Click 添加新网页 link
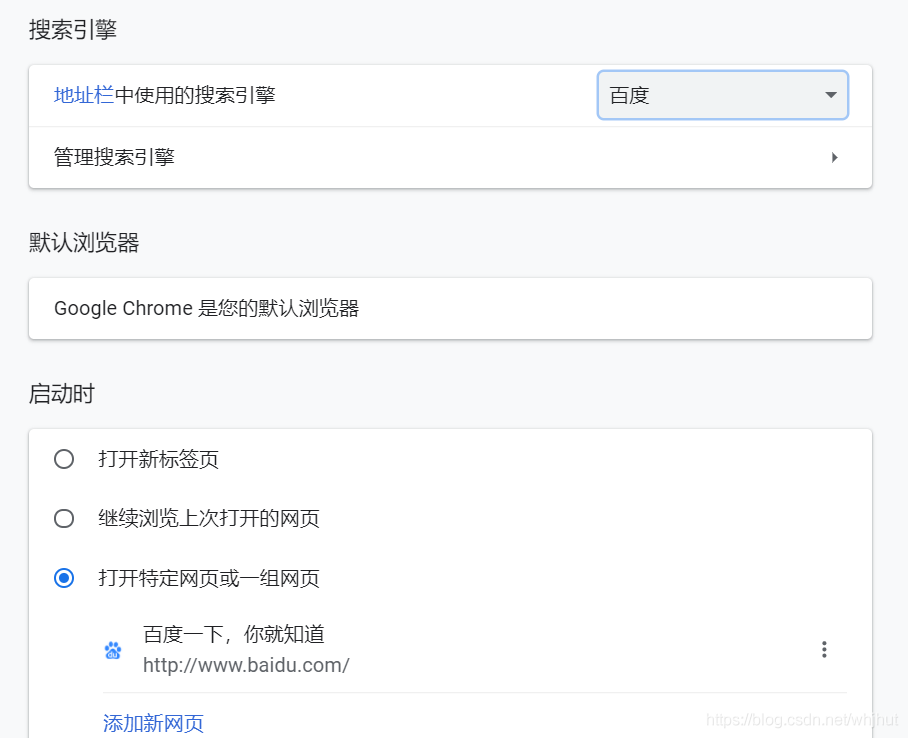Screen dimensions: 908x738 [x=153, y=723]
